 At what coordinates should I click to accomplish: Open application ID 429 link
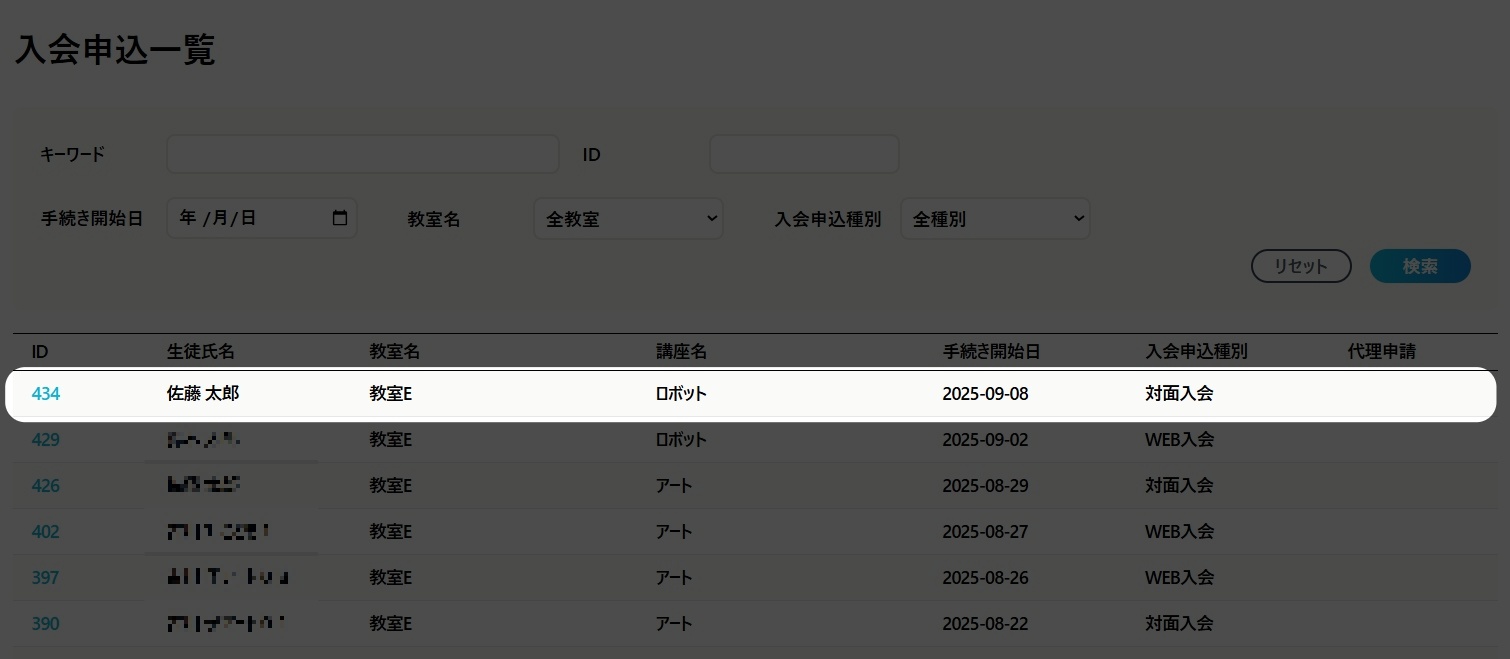click(46, 440)
